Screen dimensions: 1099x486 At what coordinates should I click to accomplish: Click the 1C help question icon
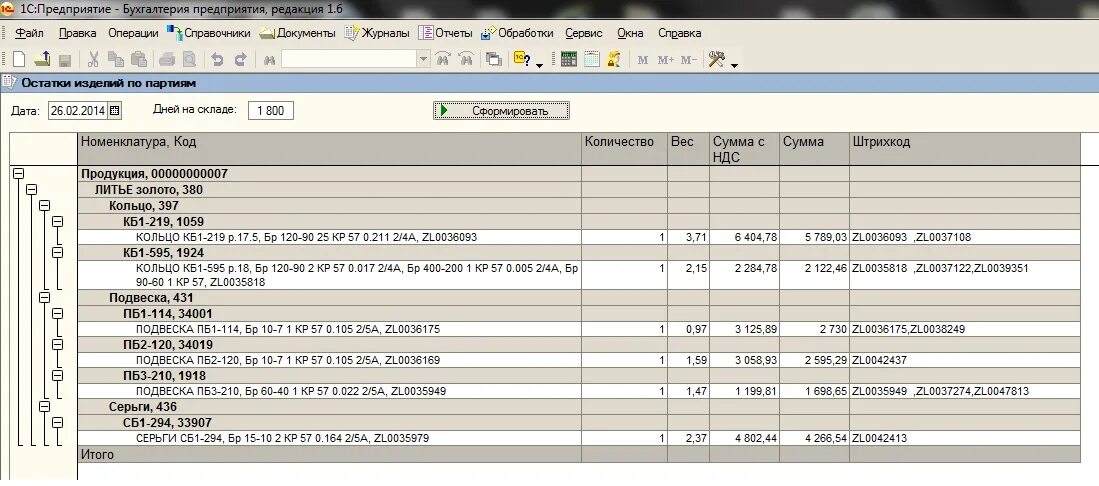coord(521,60)
